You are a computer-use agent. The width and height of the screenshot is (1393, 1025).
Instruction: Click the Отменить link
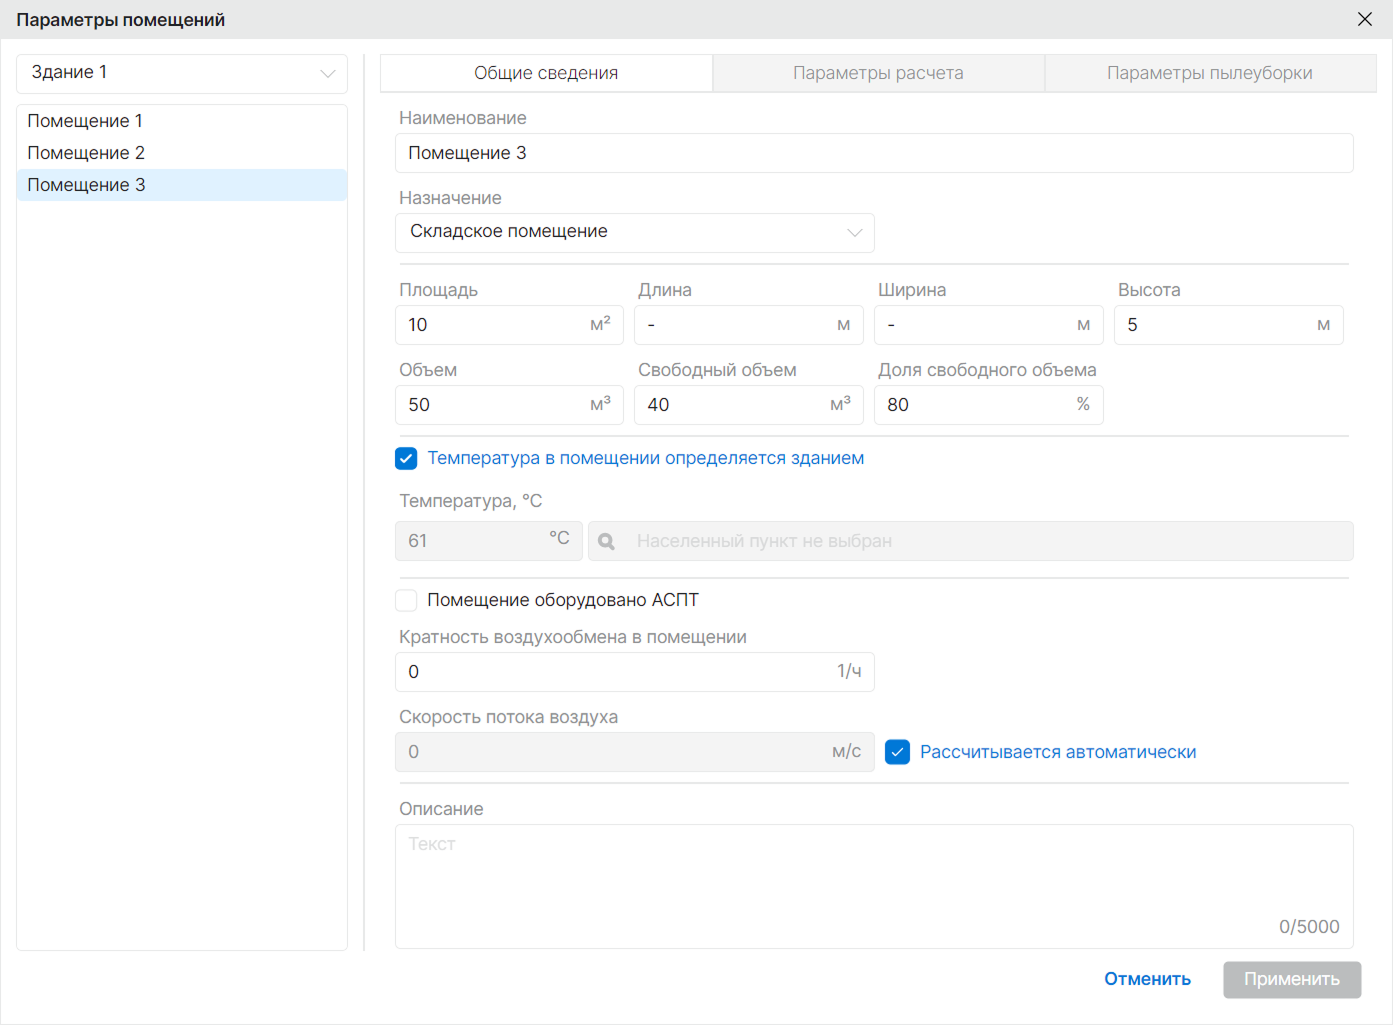pyautogui.click(x=1147, y=979)
